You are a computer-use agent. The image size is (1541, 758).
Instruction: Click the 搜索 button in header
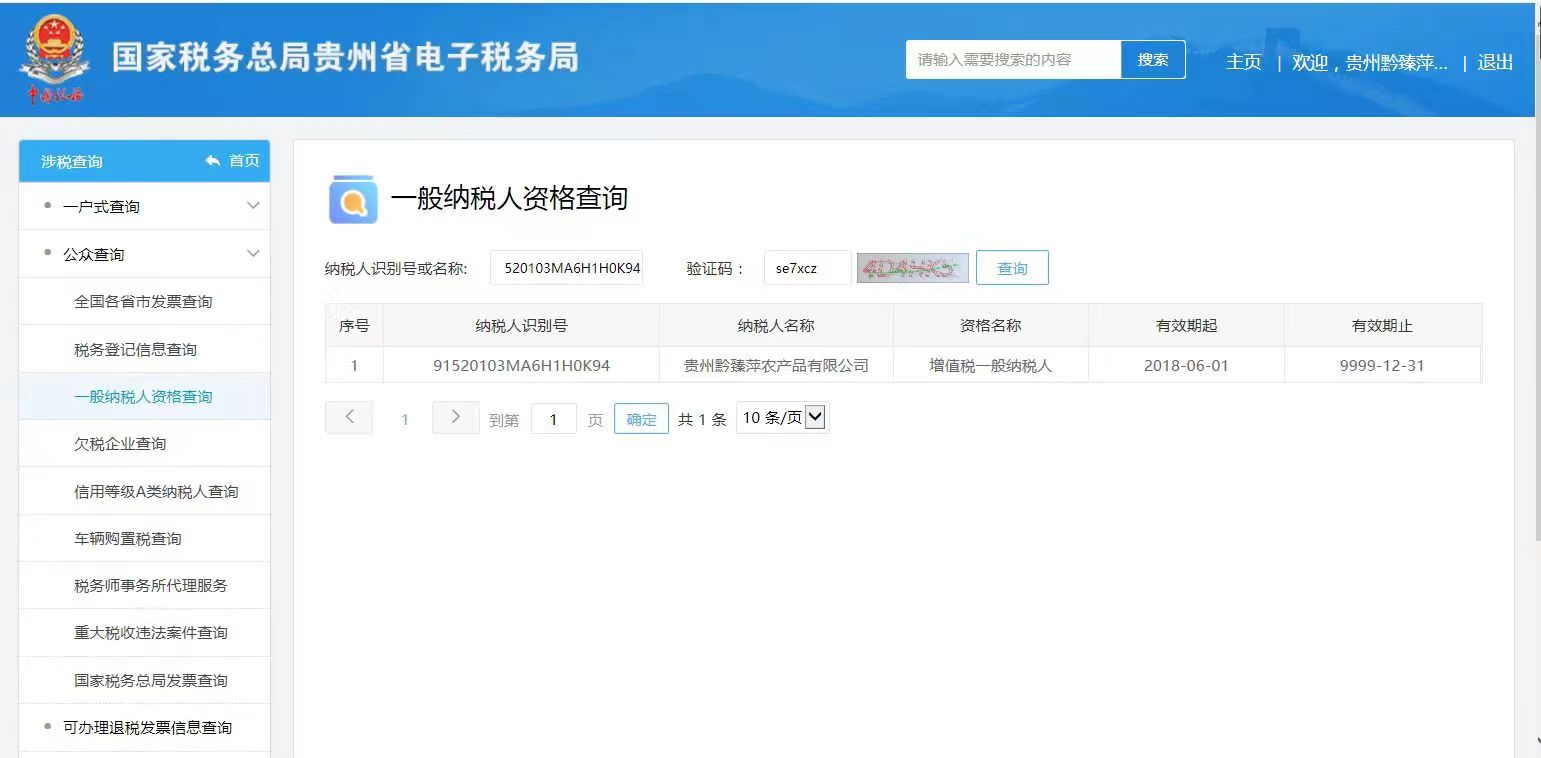1152,60
